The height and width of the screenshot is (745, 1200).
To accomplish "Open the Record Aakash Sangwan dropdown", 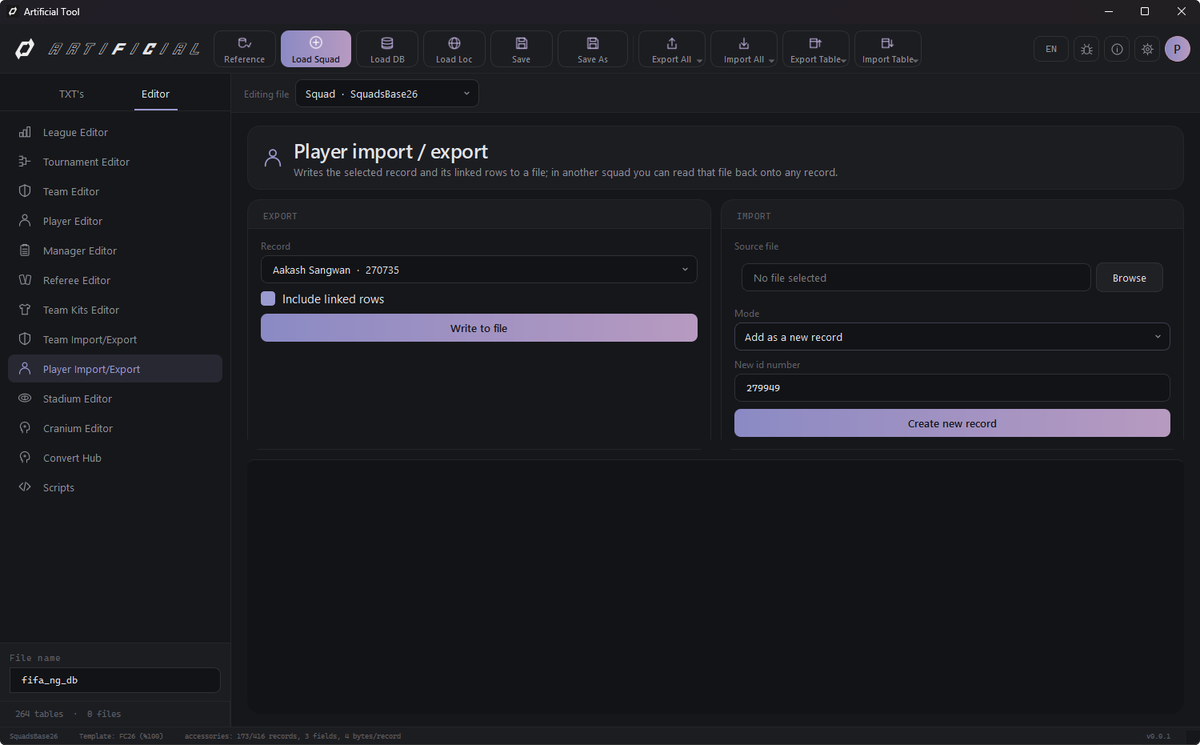I will pos(479,270).
